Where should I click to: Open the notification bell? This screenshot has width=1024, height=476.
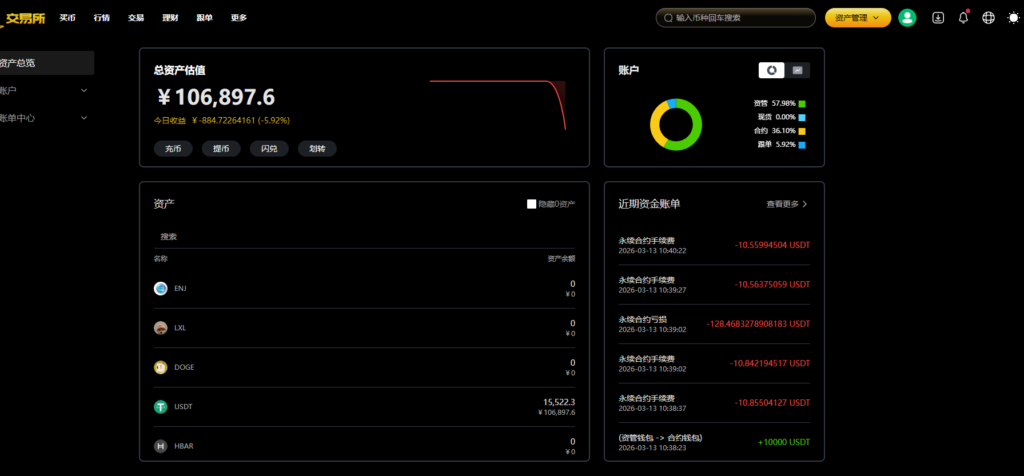963,18
